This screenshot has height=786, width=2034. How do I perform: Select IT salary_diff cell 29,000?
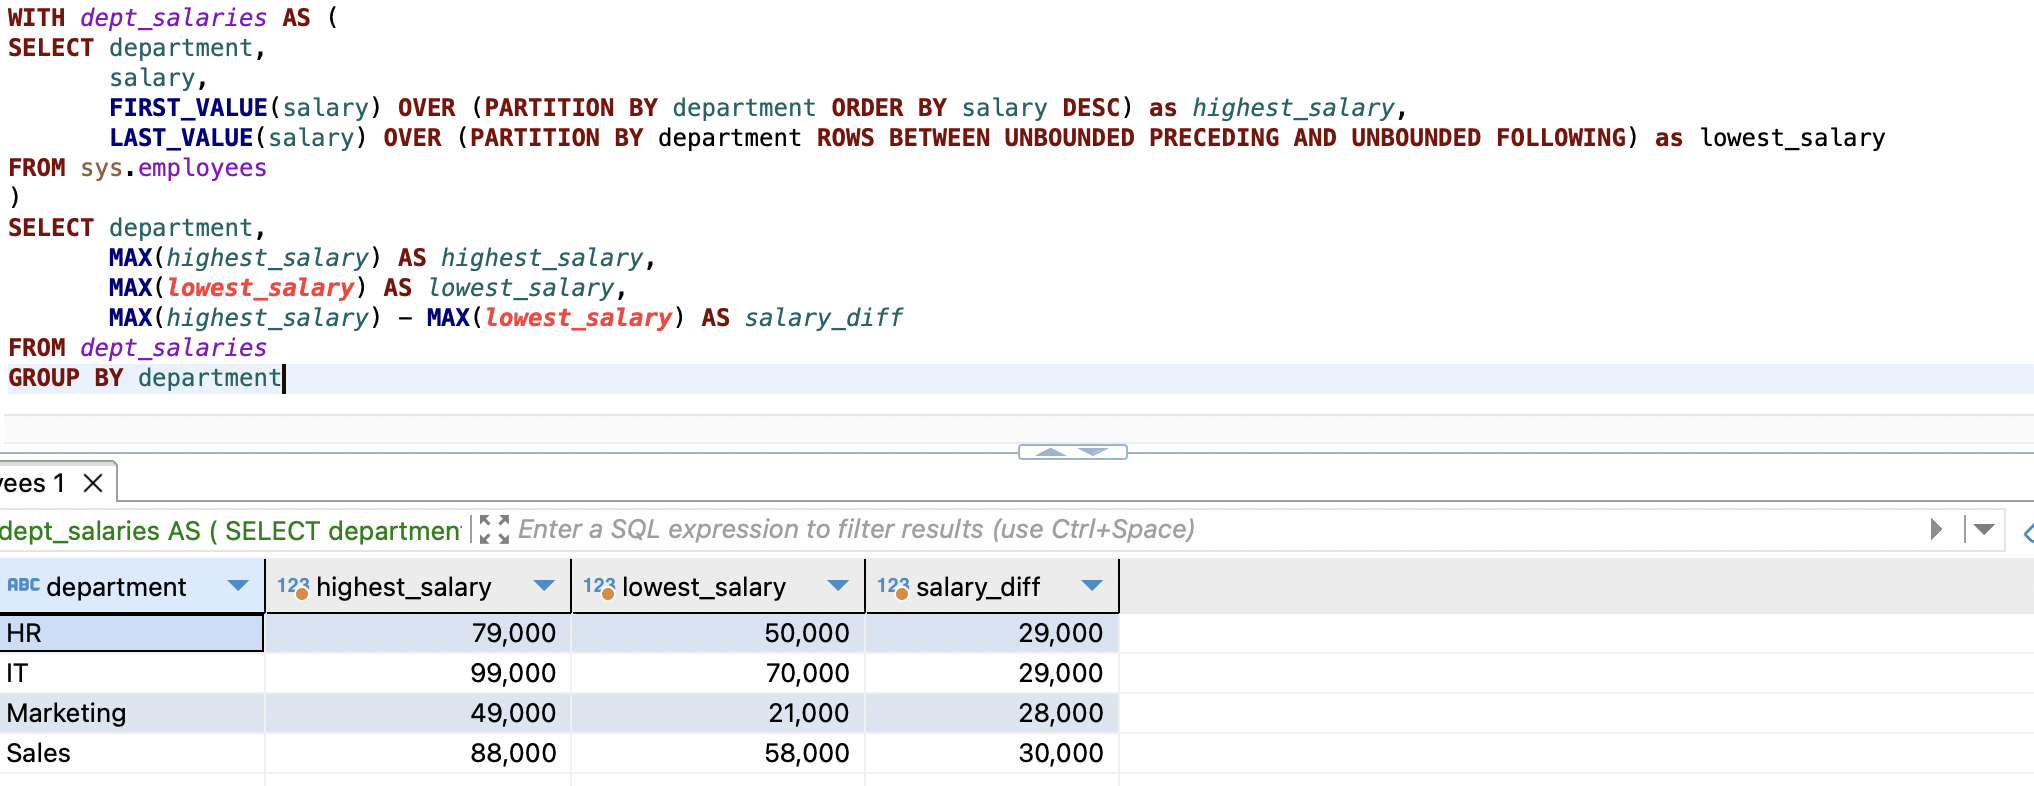992,673
